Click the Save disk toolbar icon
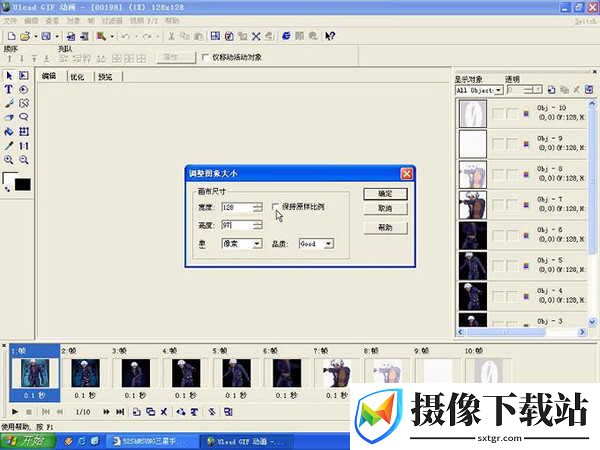Screen dimensions: 600x450 pyautogui.click(x=46, y=36)
